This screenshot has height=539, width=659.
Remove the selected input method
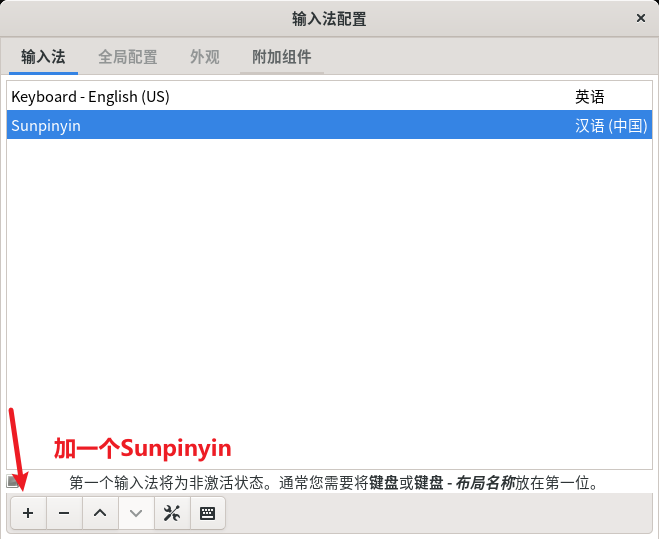[64, 513]
